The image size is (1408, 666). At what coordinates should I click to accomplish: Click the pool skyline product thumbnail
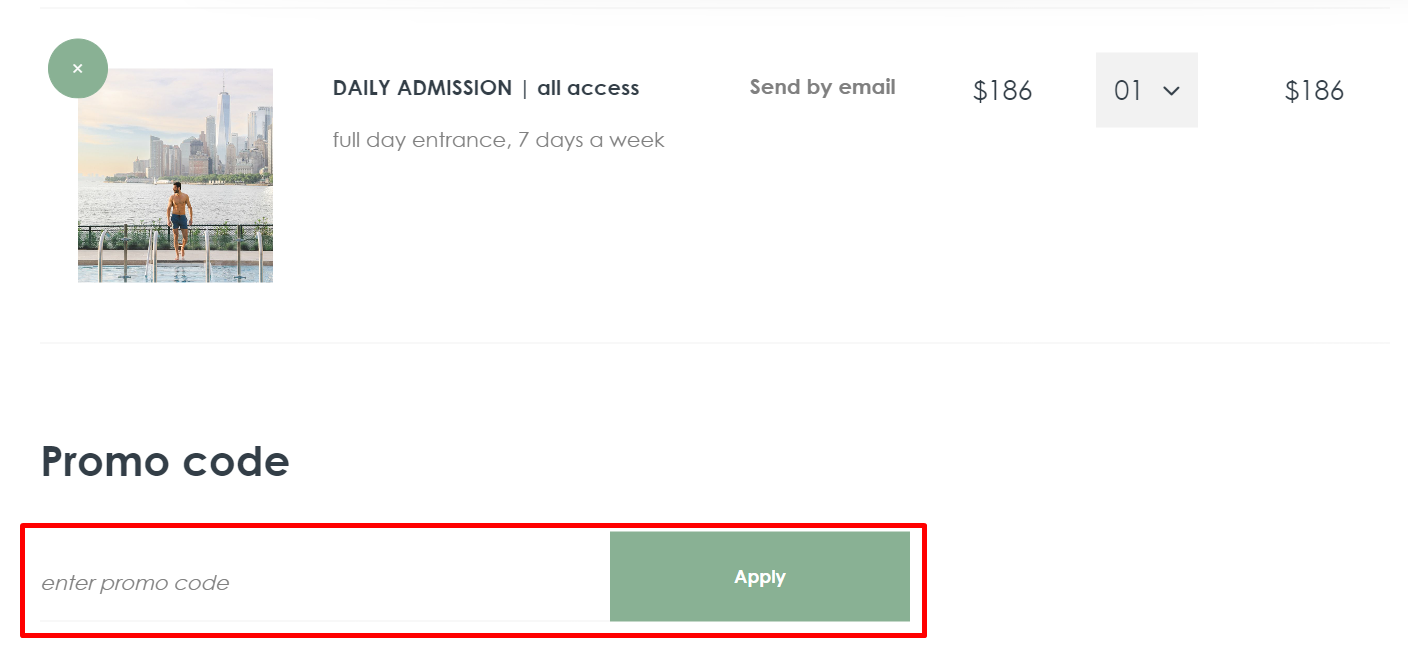(175, 176)
